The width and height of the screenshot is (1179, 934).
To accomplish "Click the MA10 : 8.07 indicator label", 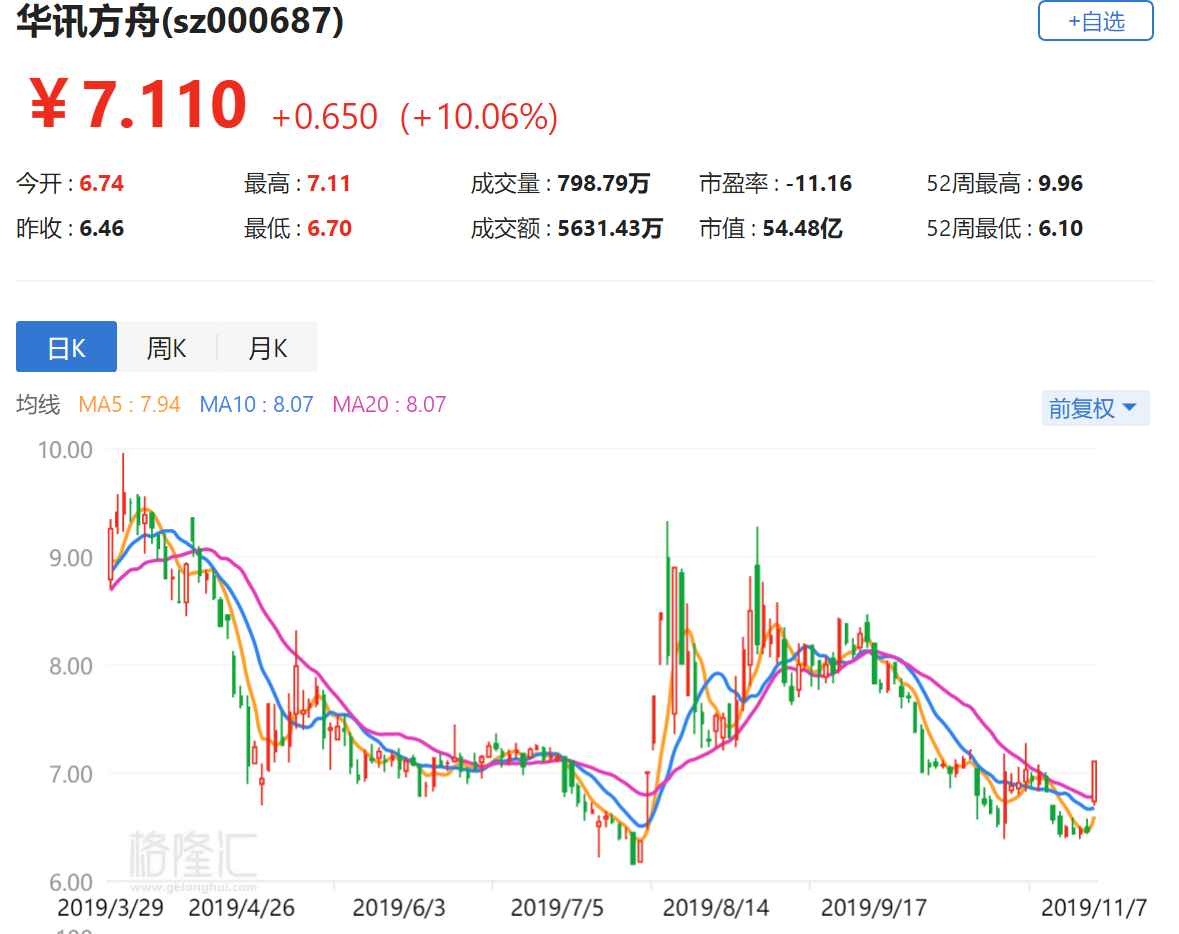I will click(256, 405).
